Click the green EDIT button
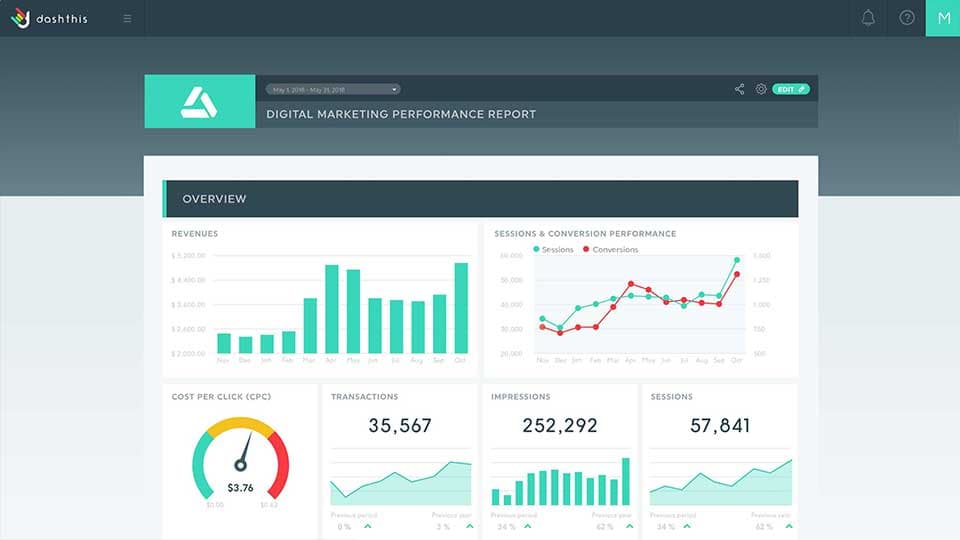 [791, 89]
